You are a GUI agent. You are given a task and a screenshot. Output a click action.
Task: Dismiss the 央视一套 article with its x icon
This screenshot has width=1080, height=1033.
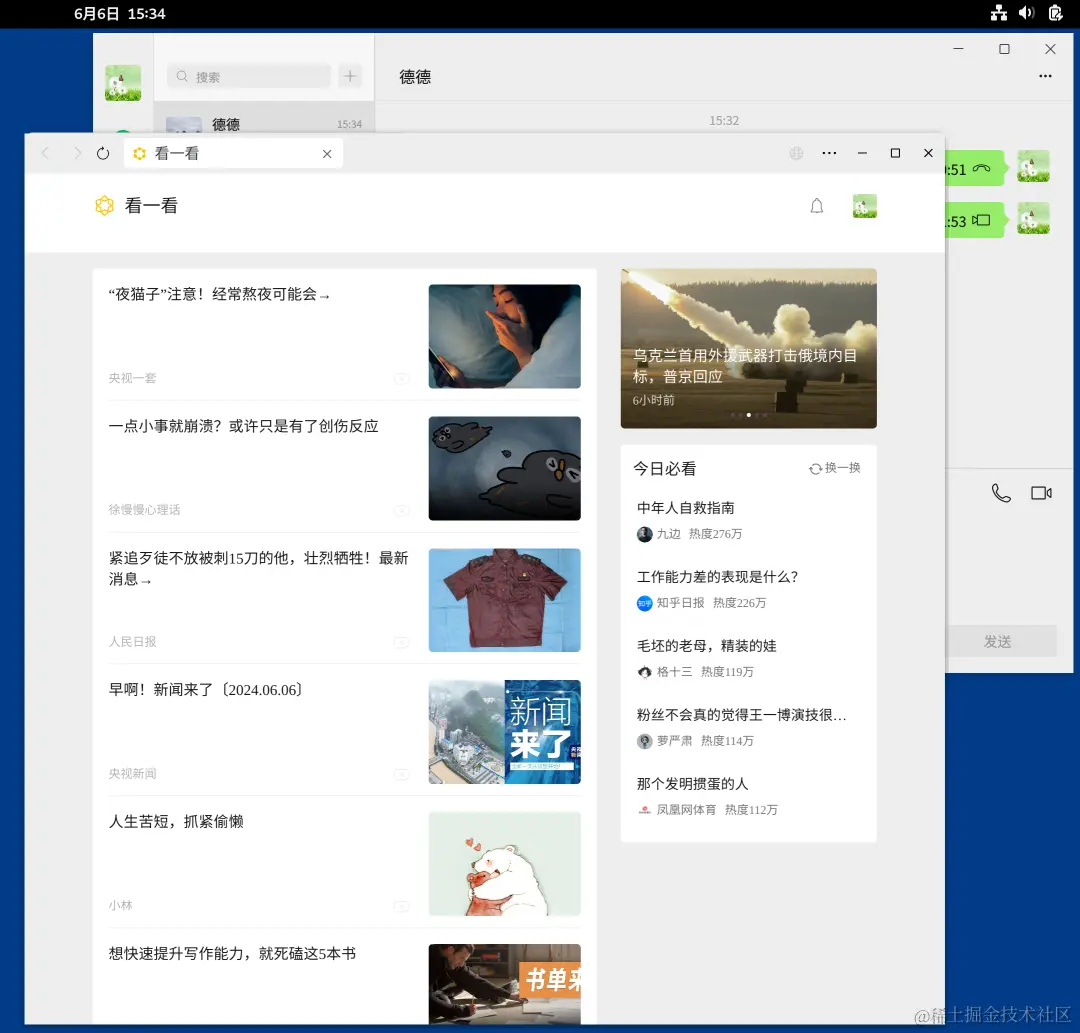click(402, 379)
